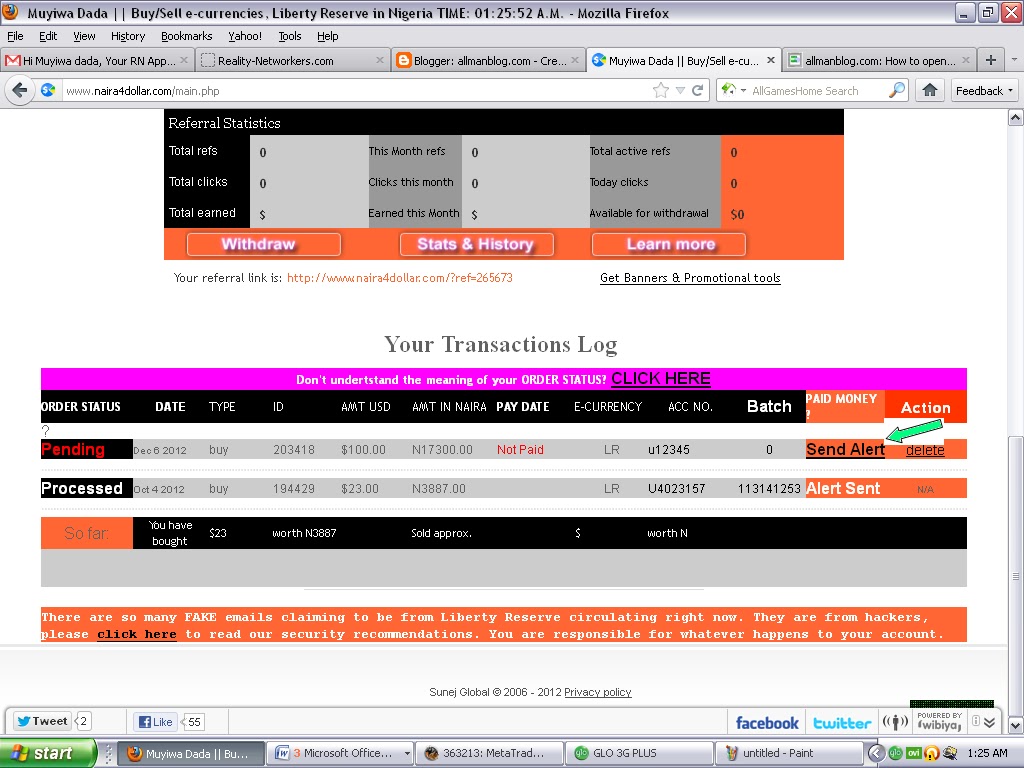
Task: Open the Yahoo! menu
Action: click(245, 36)
